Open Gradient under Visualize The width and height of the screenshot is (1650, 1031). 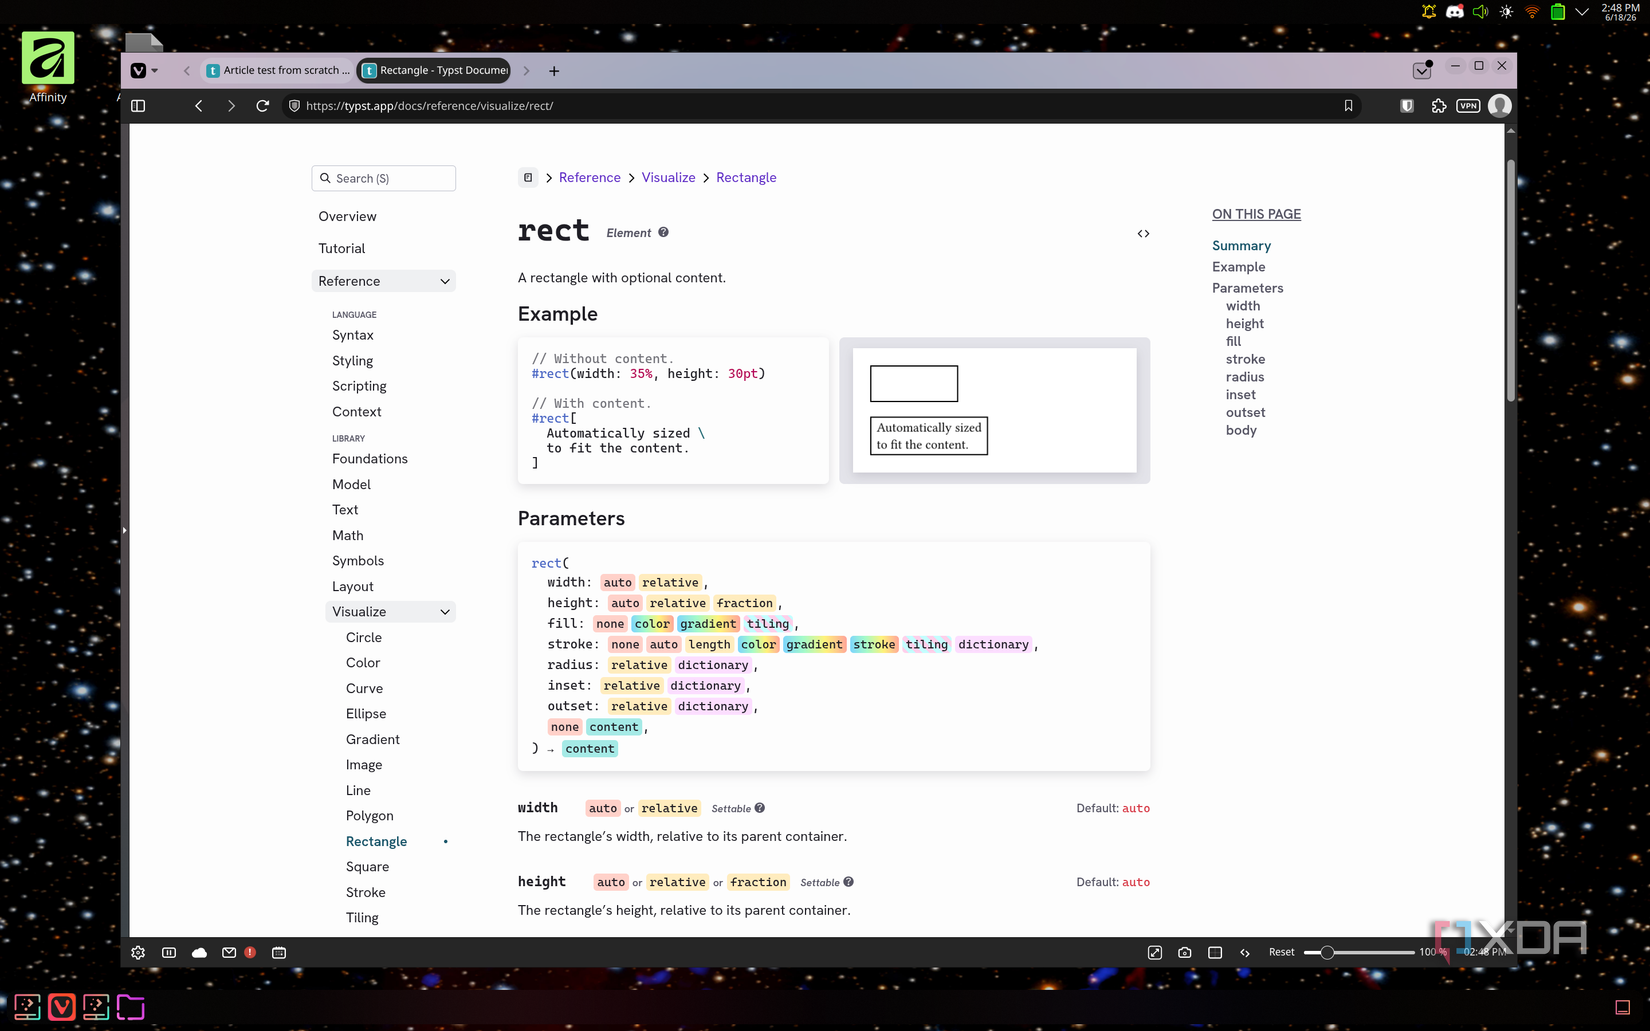(373, 740)
